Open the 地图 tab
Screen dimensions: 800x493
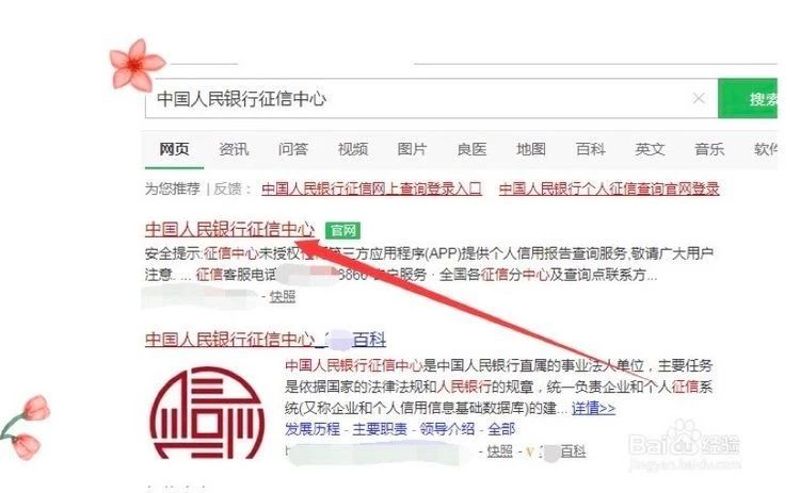[531, 150]
